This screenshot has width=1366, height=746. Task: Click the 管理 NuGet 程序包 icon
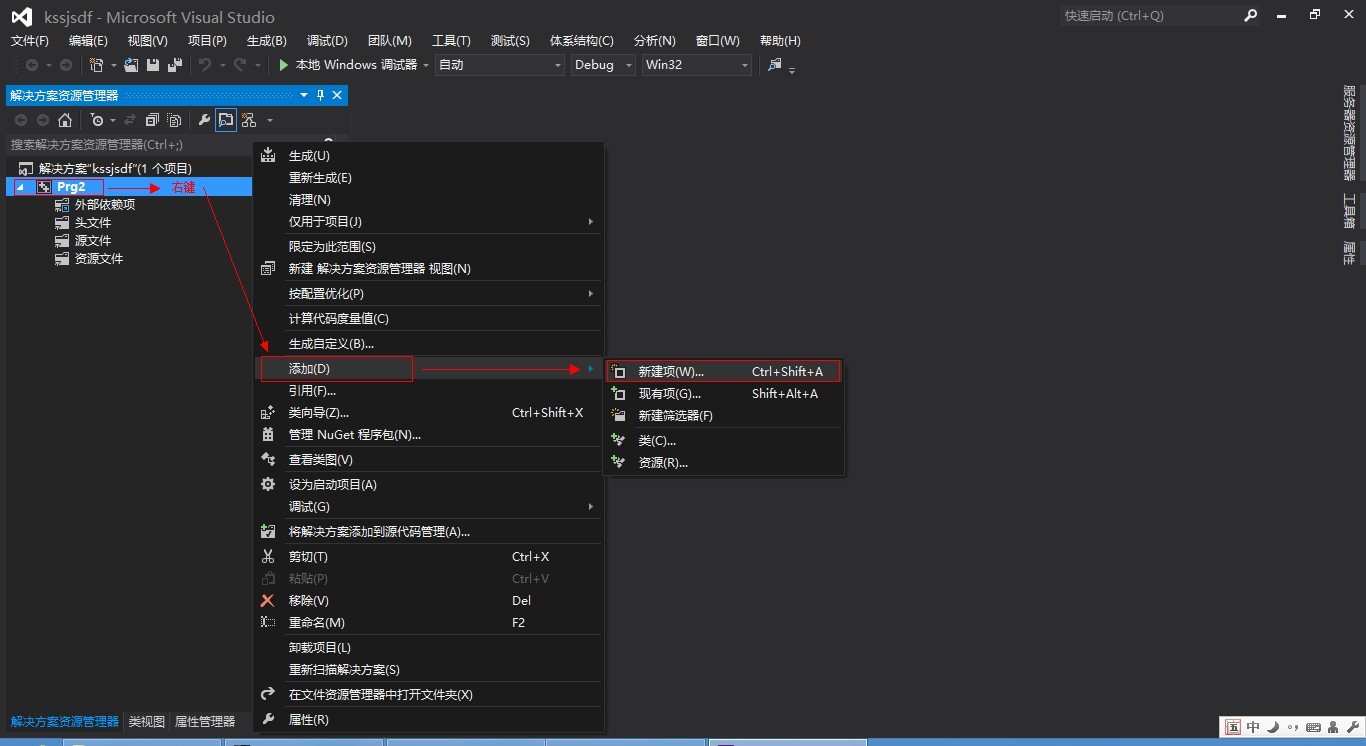[x=268, y=435]
